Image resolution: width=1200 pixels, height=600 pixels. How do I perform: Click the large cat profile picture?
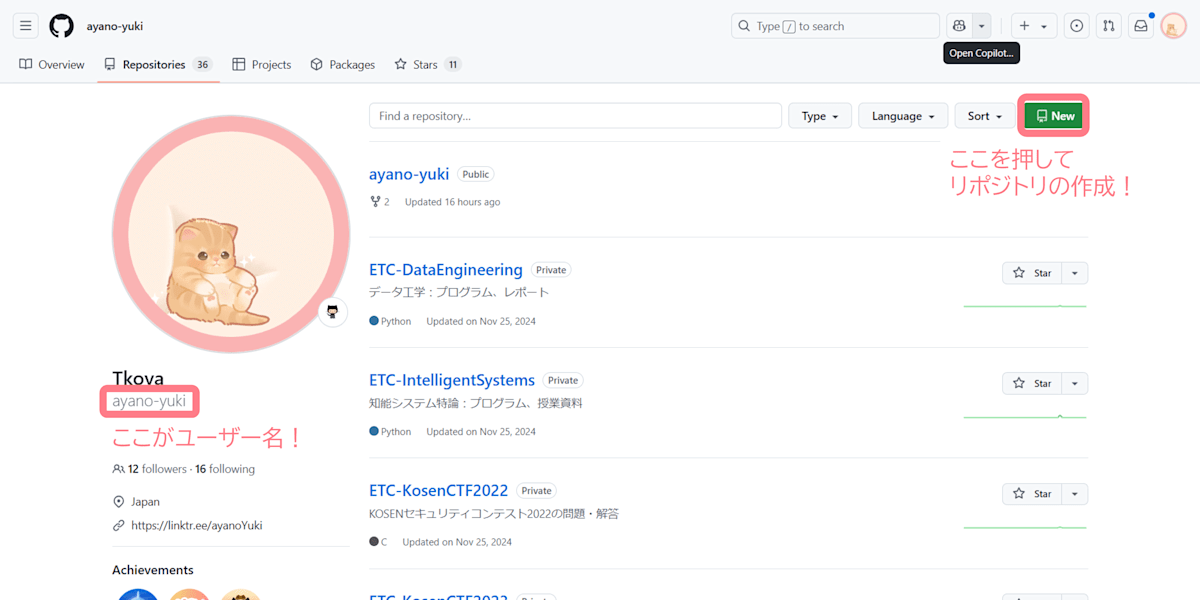click(231, 234)
